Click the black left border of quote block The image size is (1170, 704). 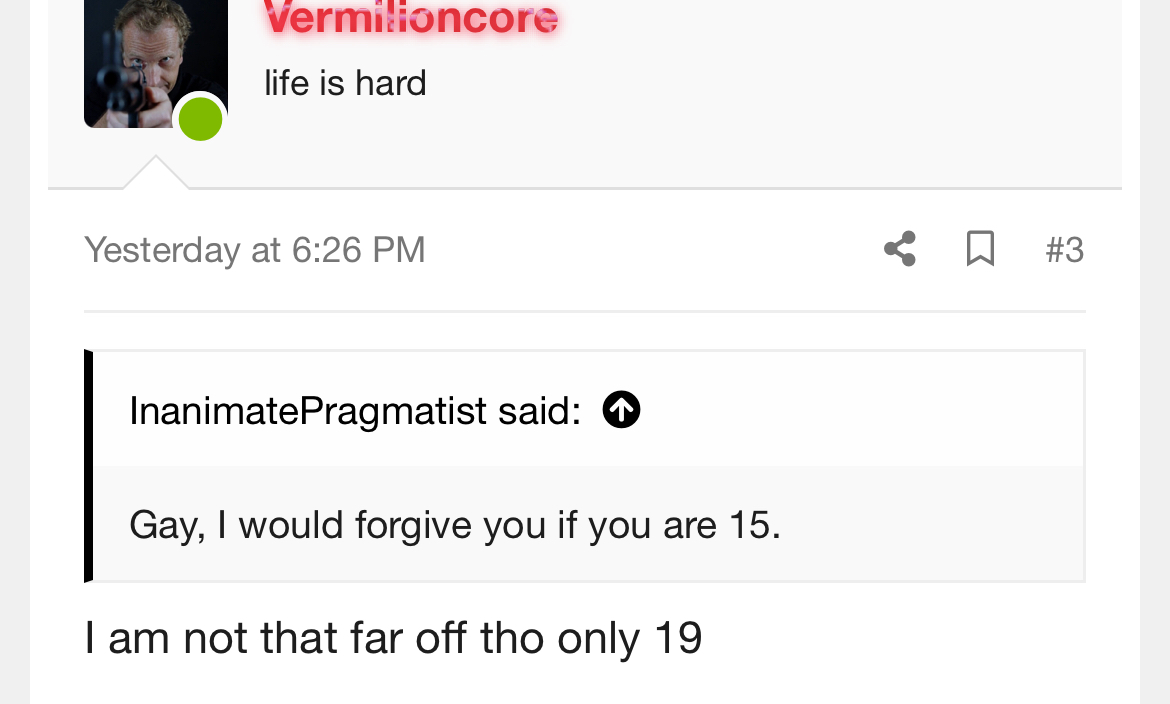coord(89,466)
